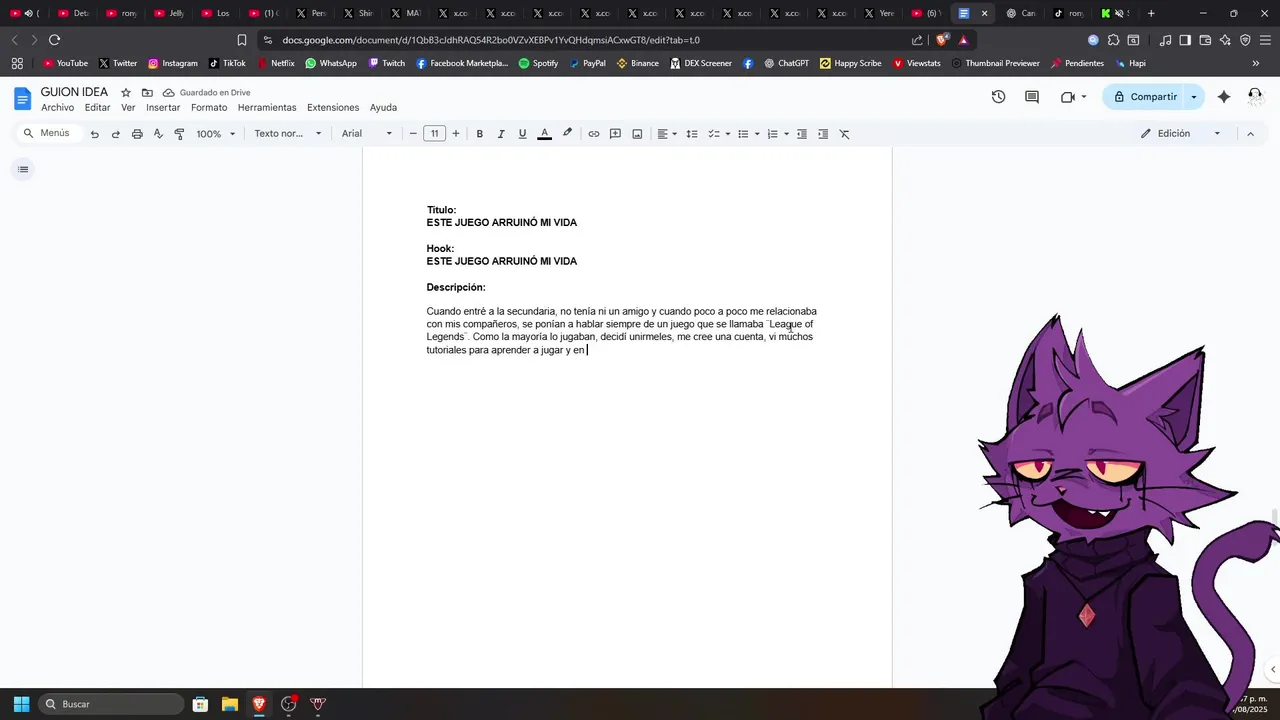Increase font size with plus button
This screenshot has height=720, width=1280.
click(456, 134)
